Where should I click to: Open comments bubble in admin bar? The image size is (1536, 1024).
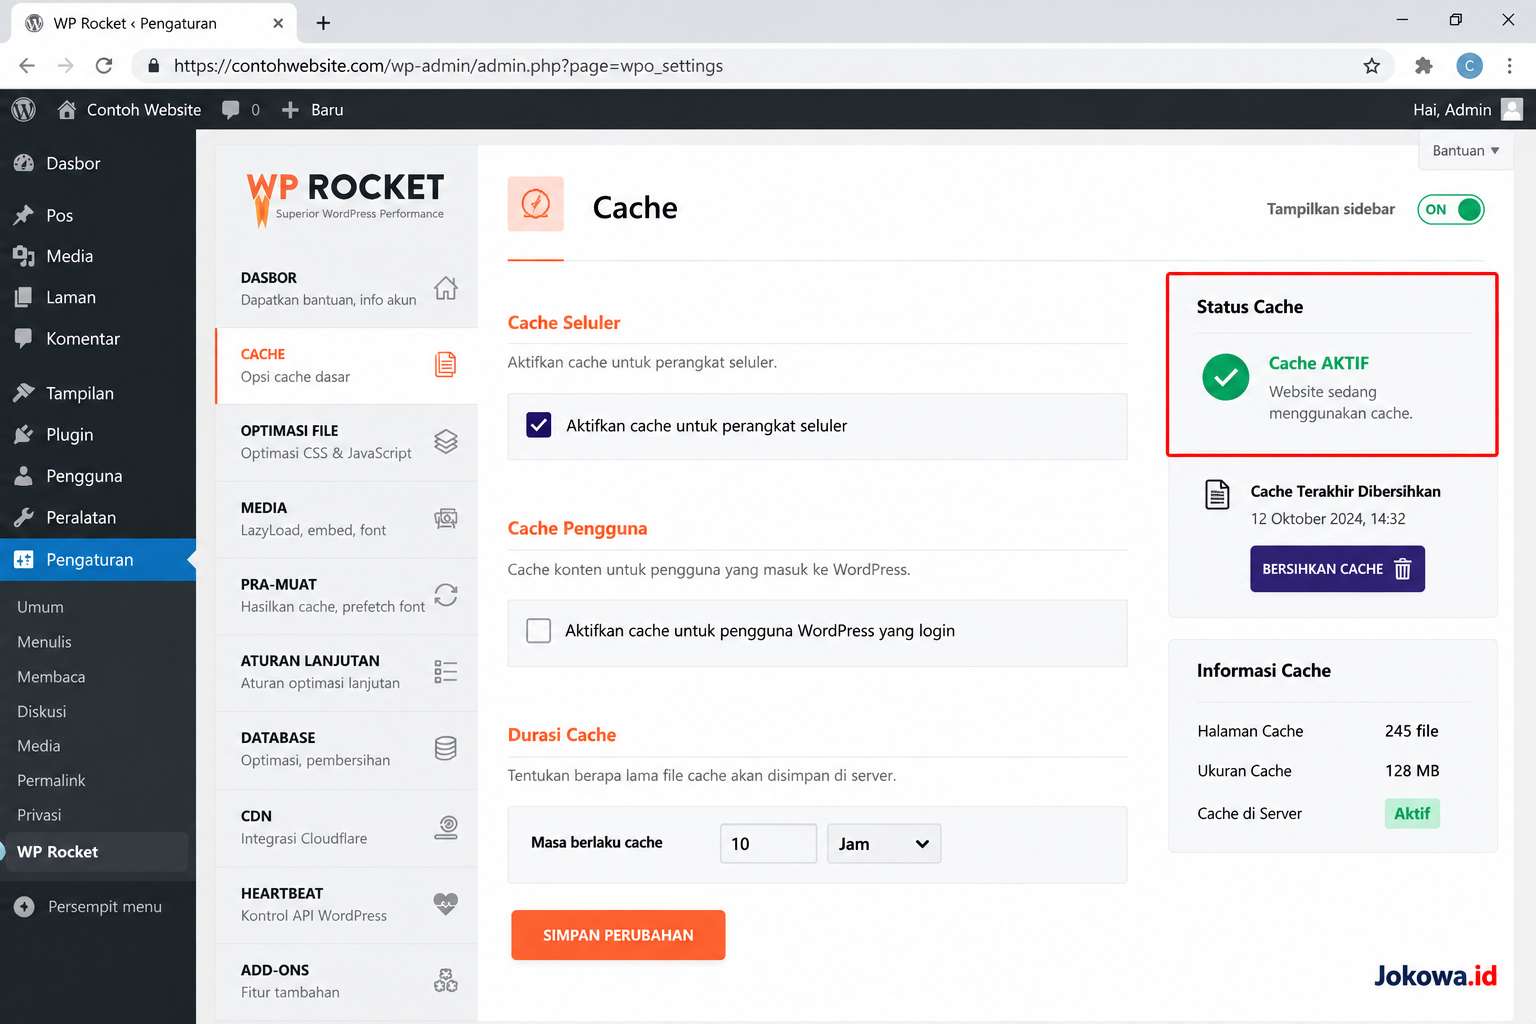[231, 110]
